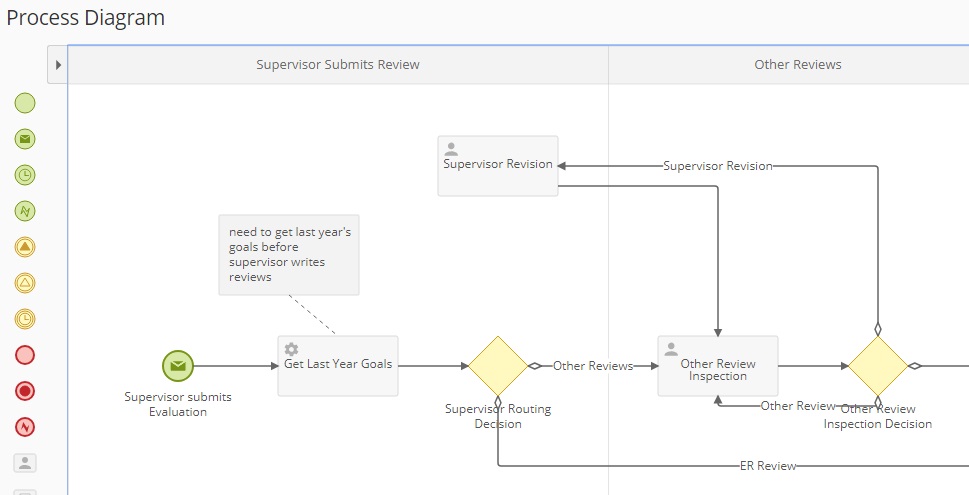The width and height of the screenshot is (969, 495).
Task: Select the yellow timer intermediate event icon
Action: click(x=25, y=319)
